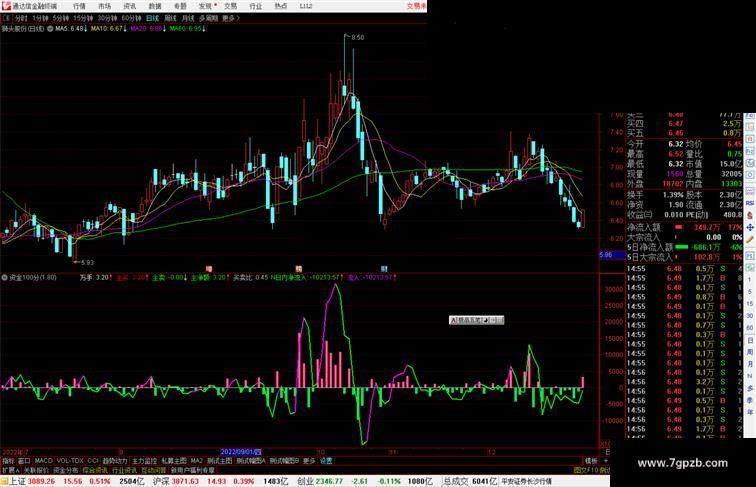
Task: Switch chart to 分时 period
Action: [x=21, y=18]
